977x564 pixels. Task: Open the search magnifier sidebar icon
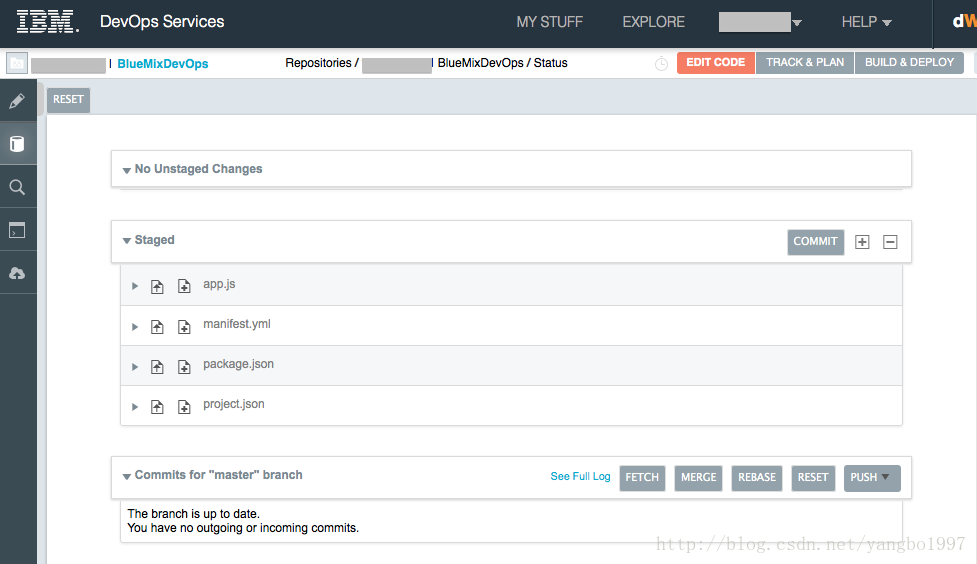[17, 187]
